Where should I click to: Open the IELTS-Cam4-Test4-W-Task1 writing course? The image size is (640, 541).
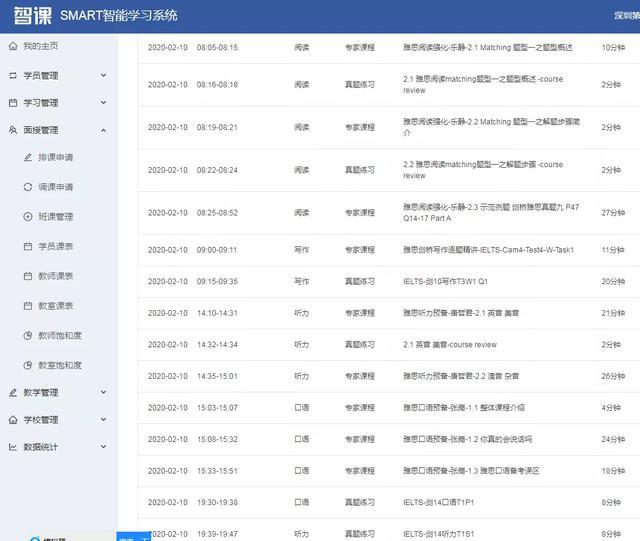[x=488, y=250]
